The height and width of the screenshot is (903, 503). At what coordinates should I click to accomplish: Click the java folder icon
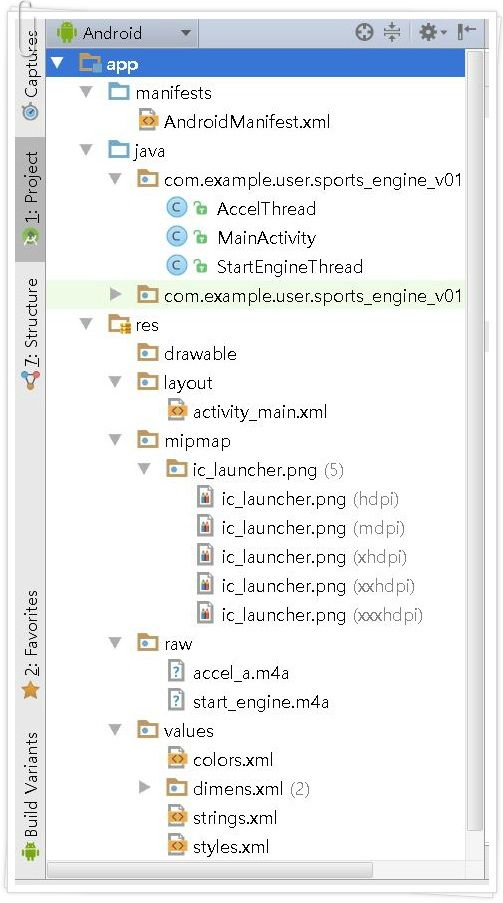tap(119, 150)
